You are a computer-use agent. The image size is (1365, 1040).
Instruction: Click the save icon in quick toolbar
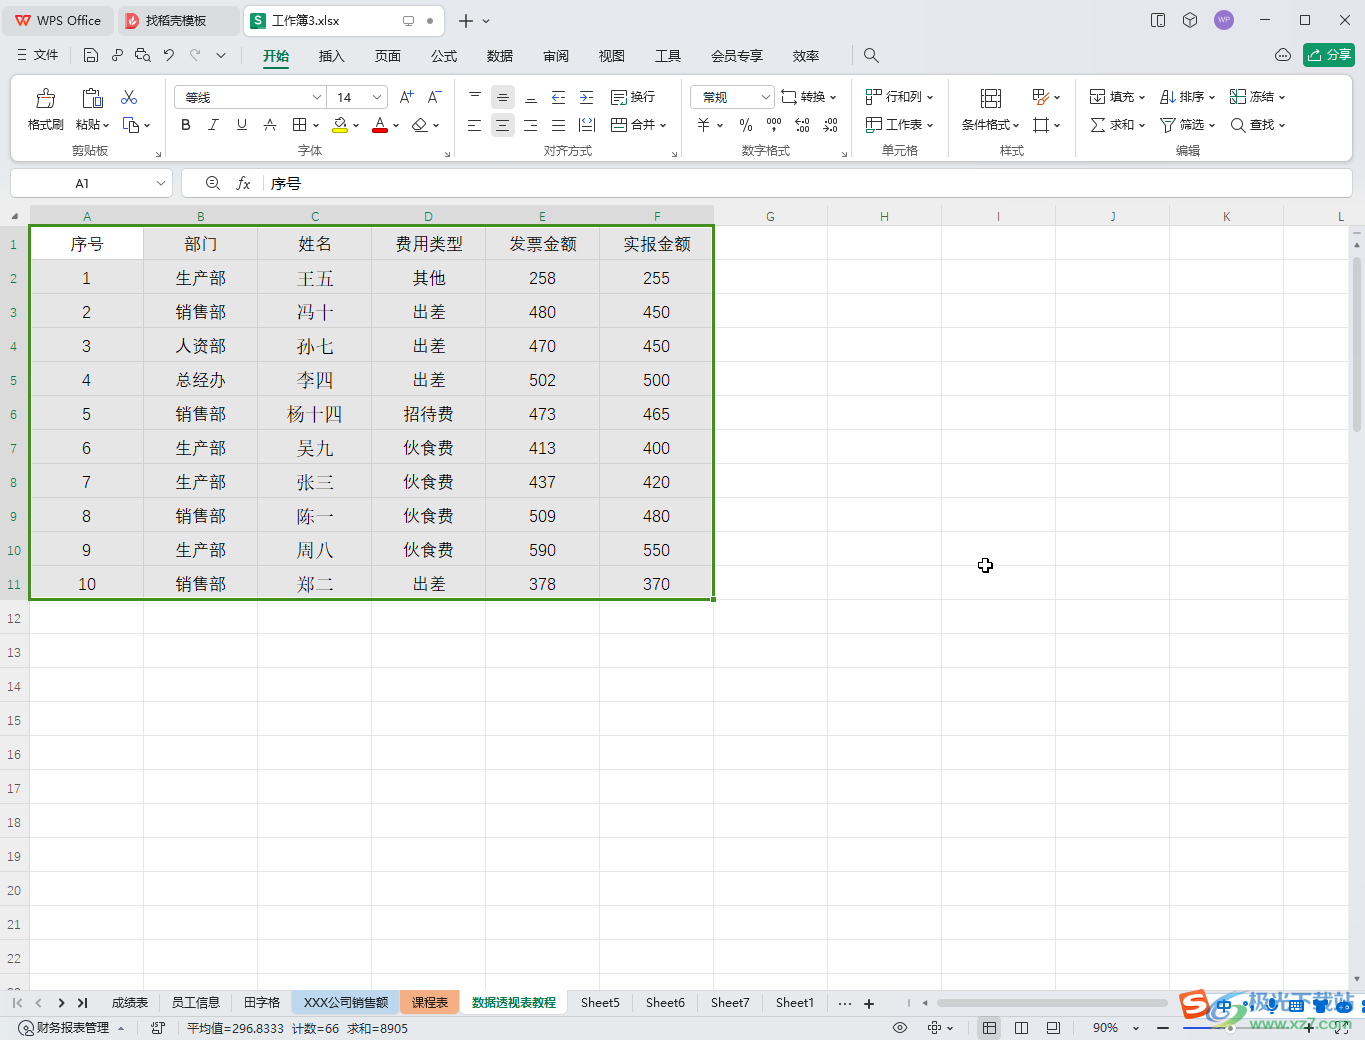(91, 56)
